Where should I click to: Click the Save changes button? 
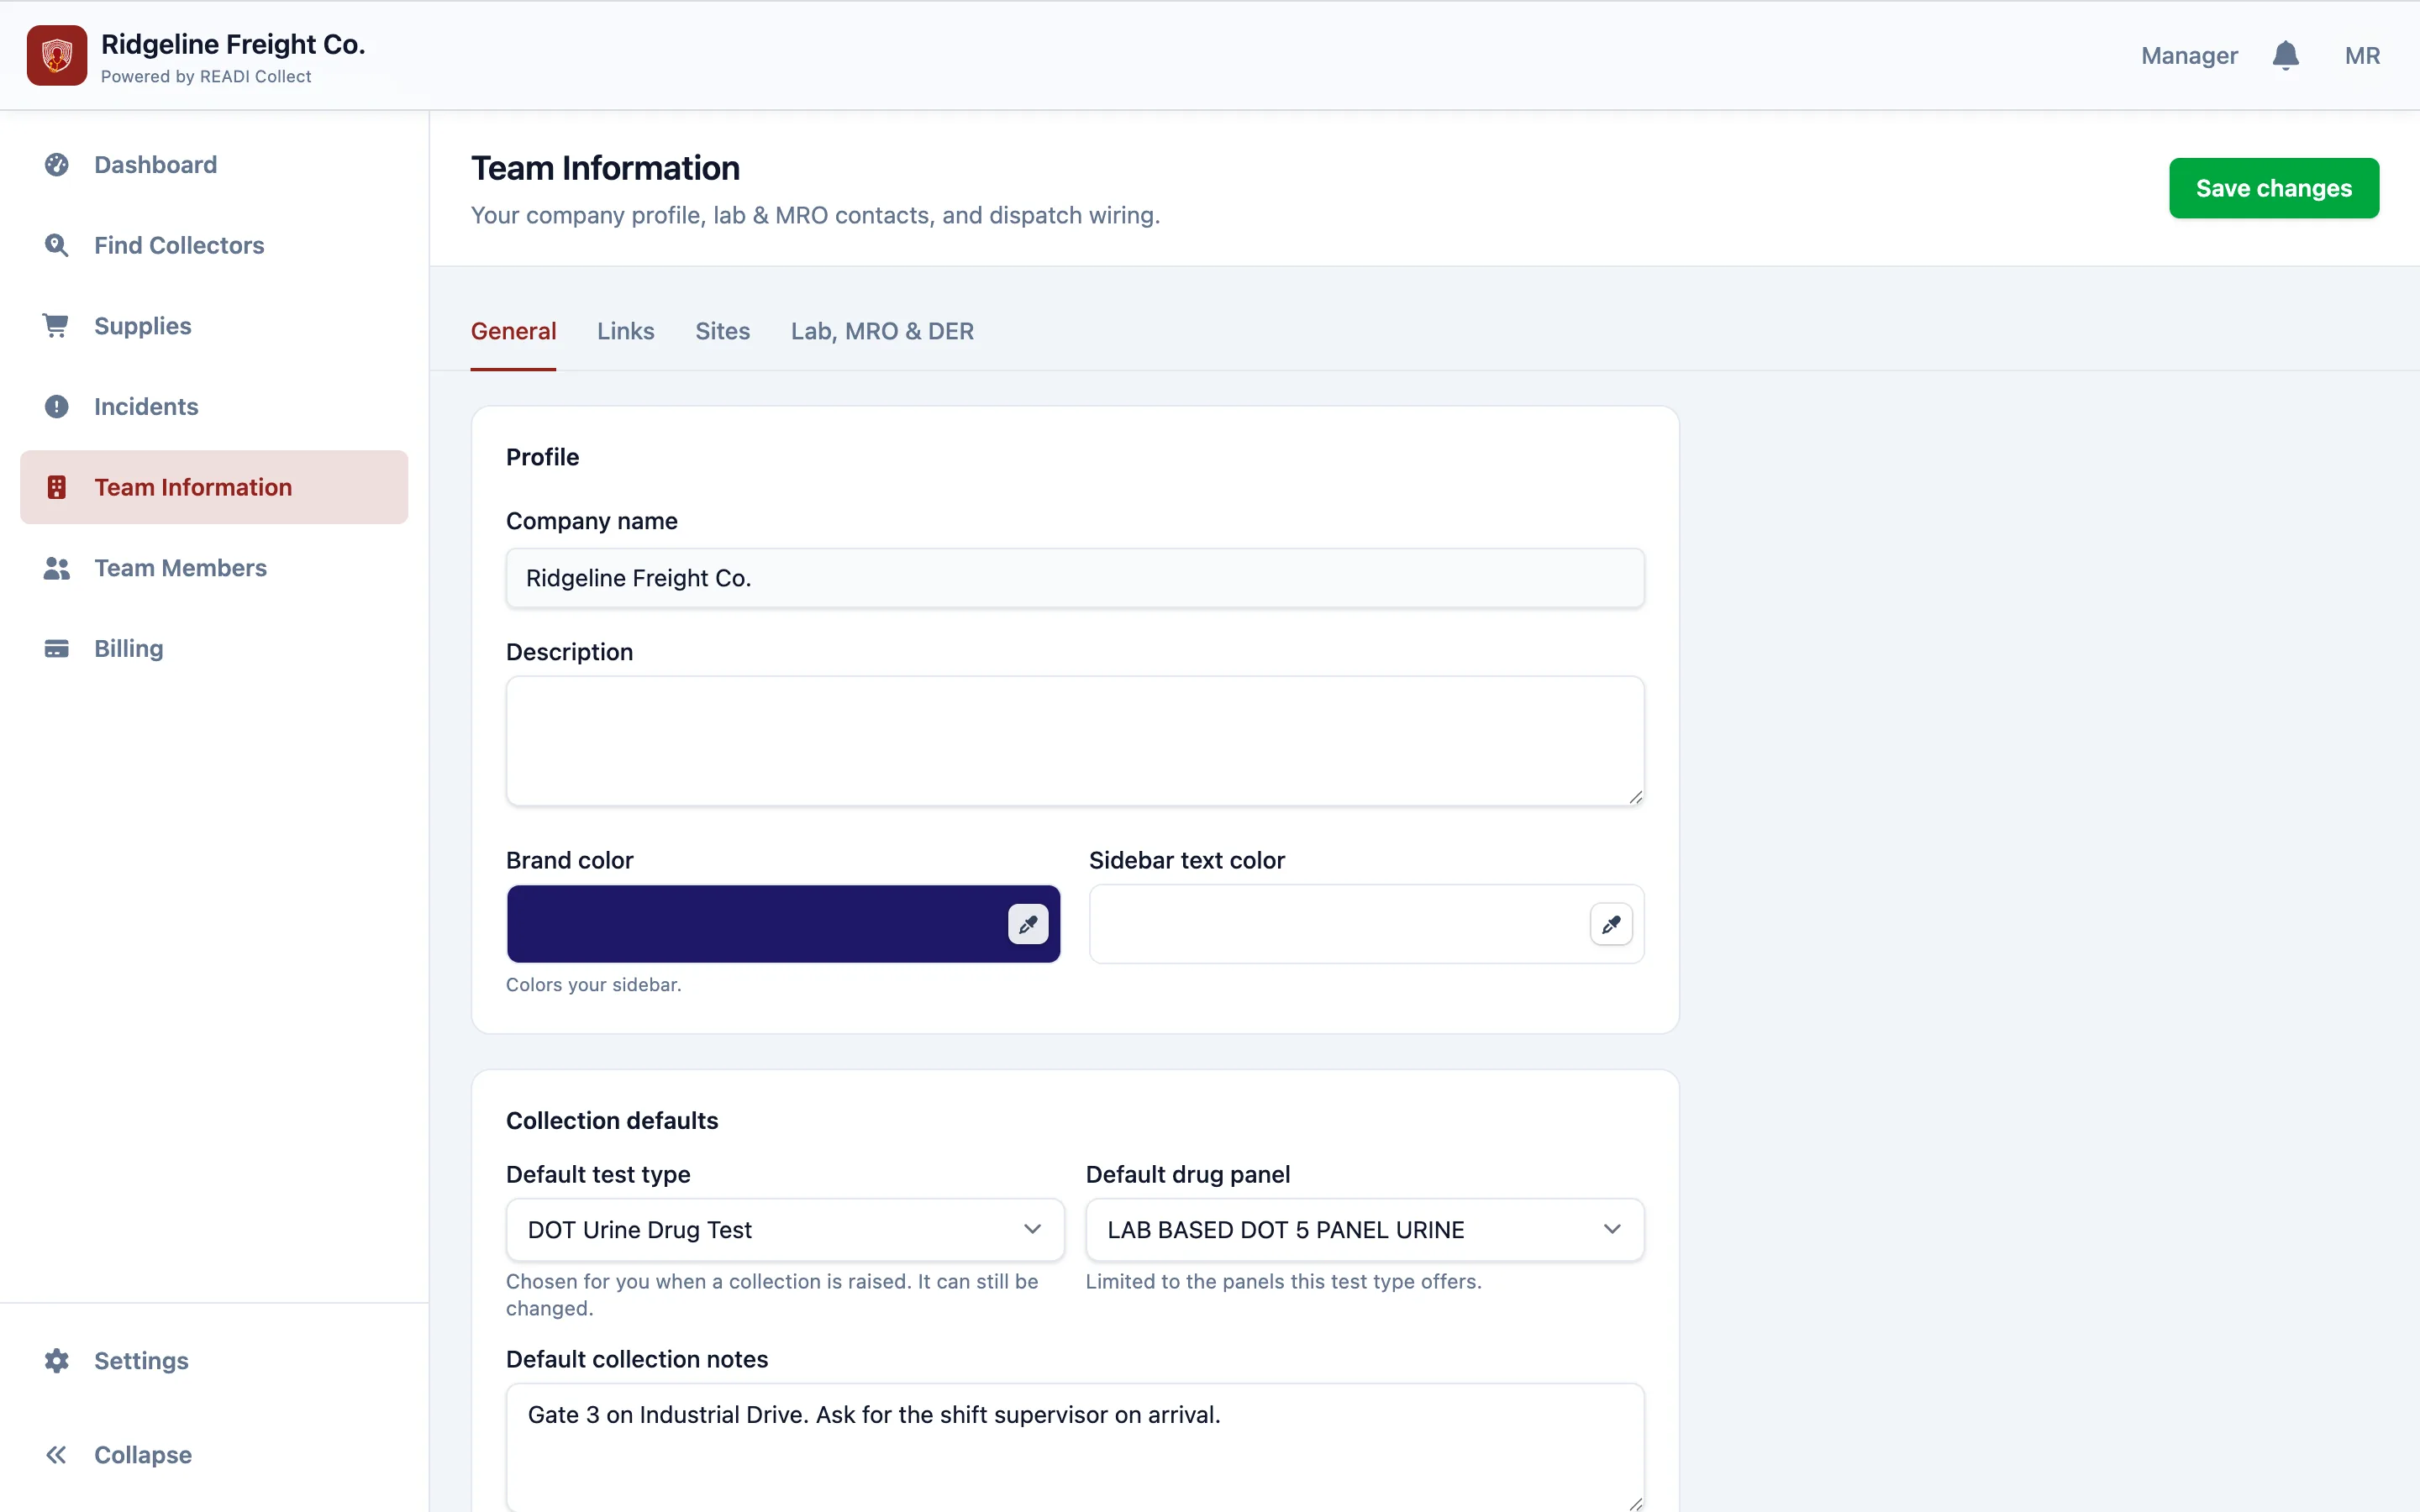point(2274,188)
